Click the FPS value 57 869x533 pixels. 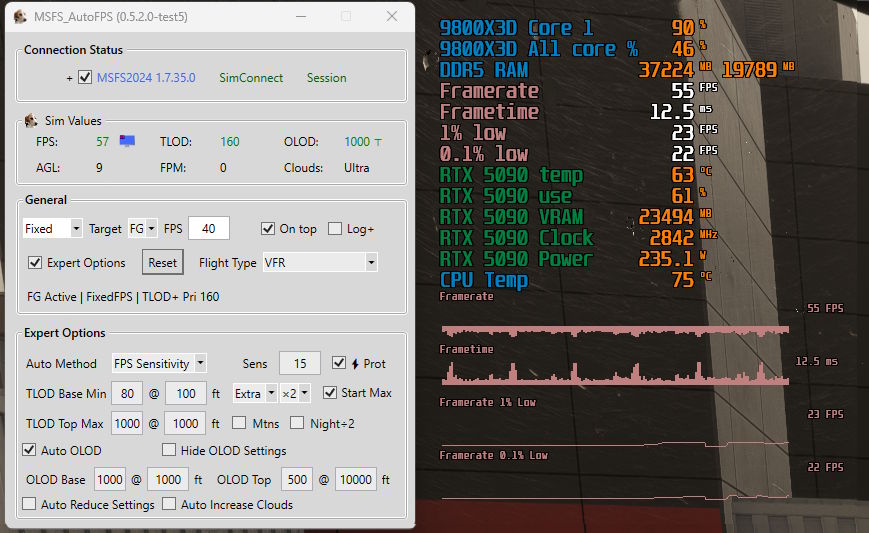[x=103, y=142]
